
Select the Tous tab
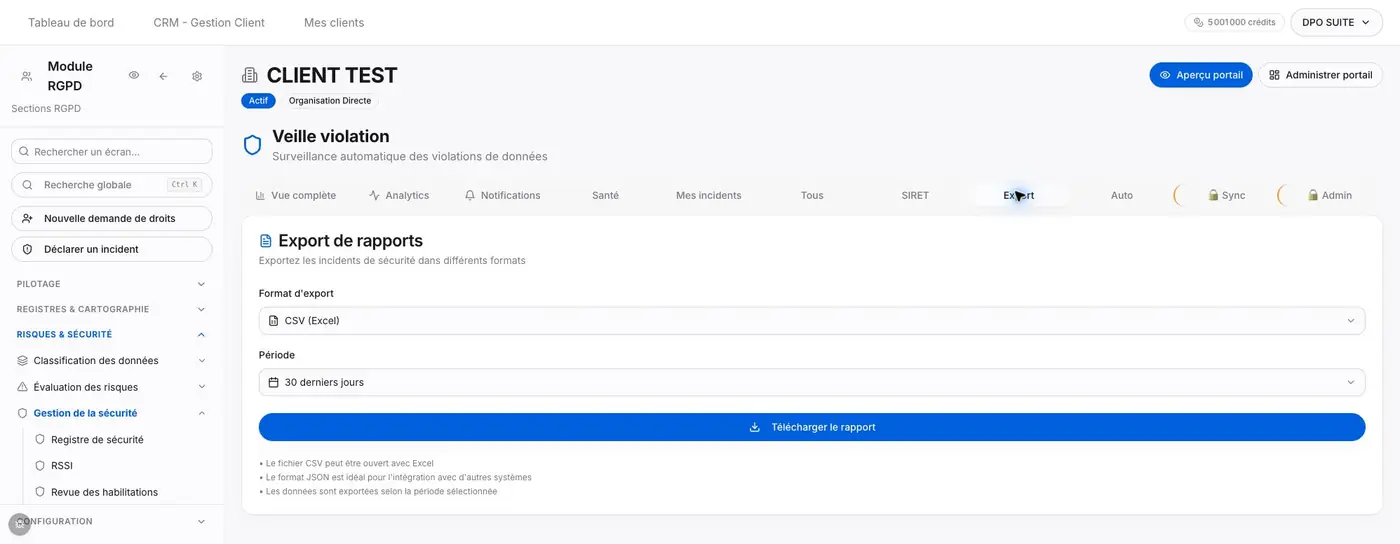(x=812, y=195)
